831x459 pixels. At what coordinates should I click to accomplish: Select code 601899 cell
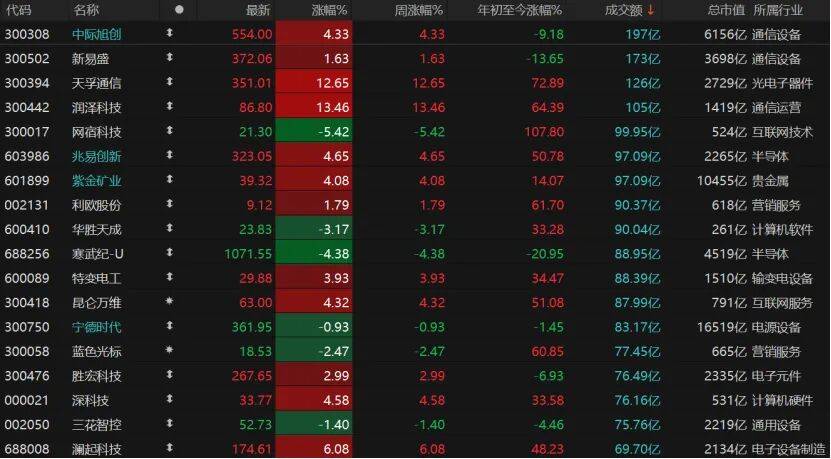27,181
